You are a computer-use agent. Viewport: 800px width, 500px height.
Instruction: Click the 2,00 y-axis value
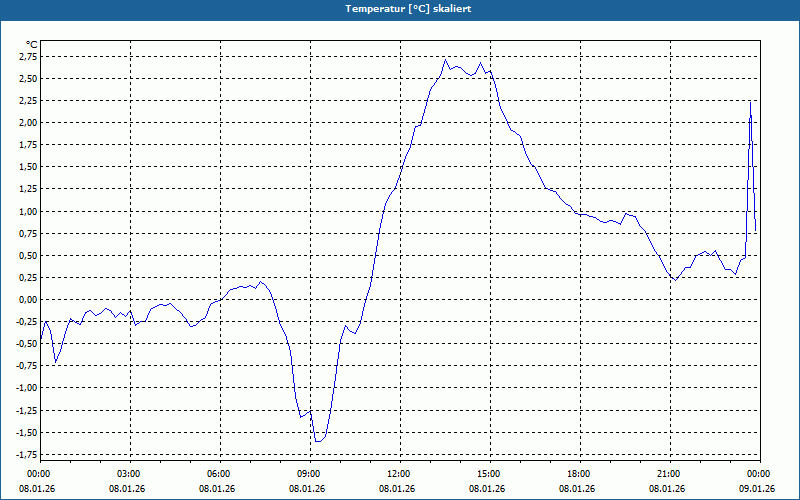(x=28, y=122)
